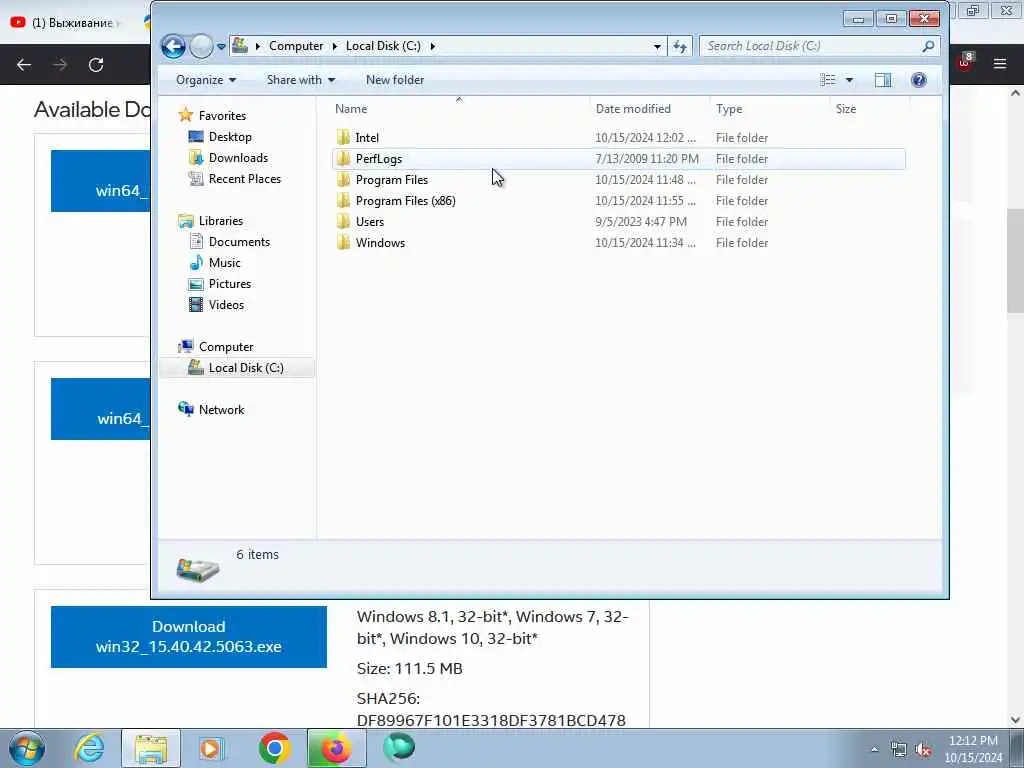
Task: Open Favorites in the navigation pane
Action: point(222,116)
